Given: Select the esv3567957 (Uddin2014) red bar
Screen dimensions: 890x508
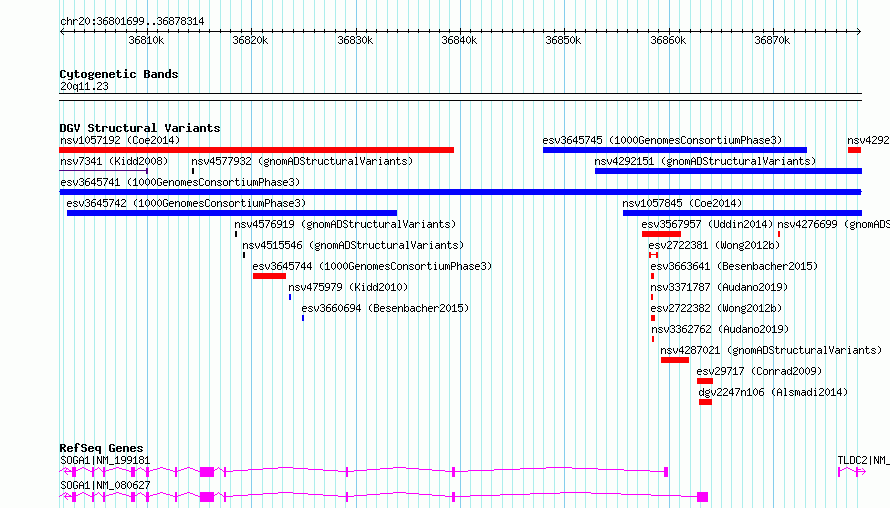Looking at the screenshot, I should point(661,234).
